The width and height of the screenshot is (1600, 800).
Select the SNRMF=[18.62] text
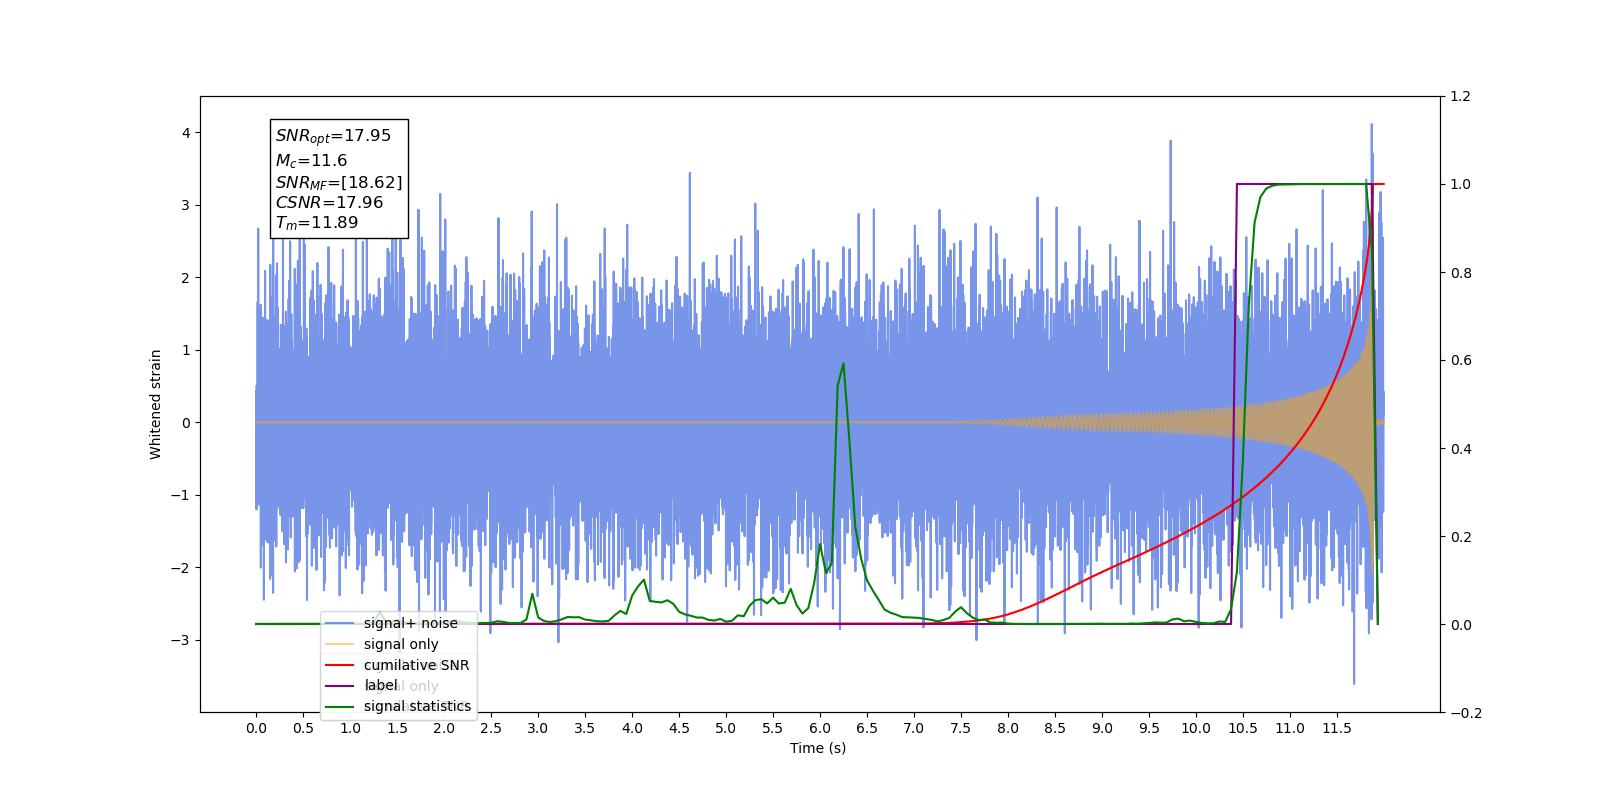coord(339,182)
